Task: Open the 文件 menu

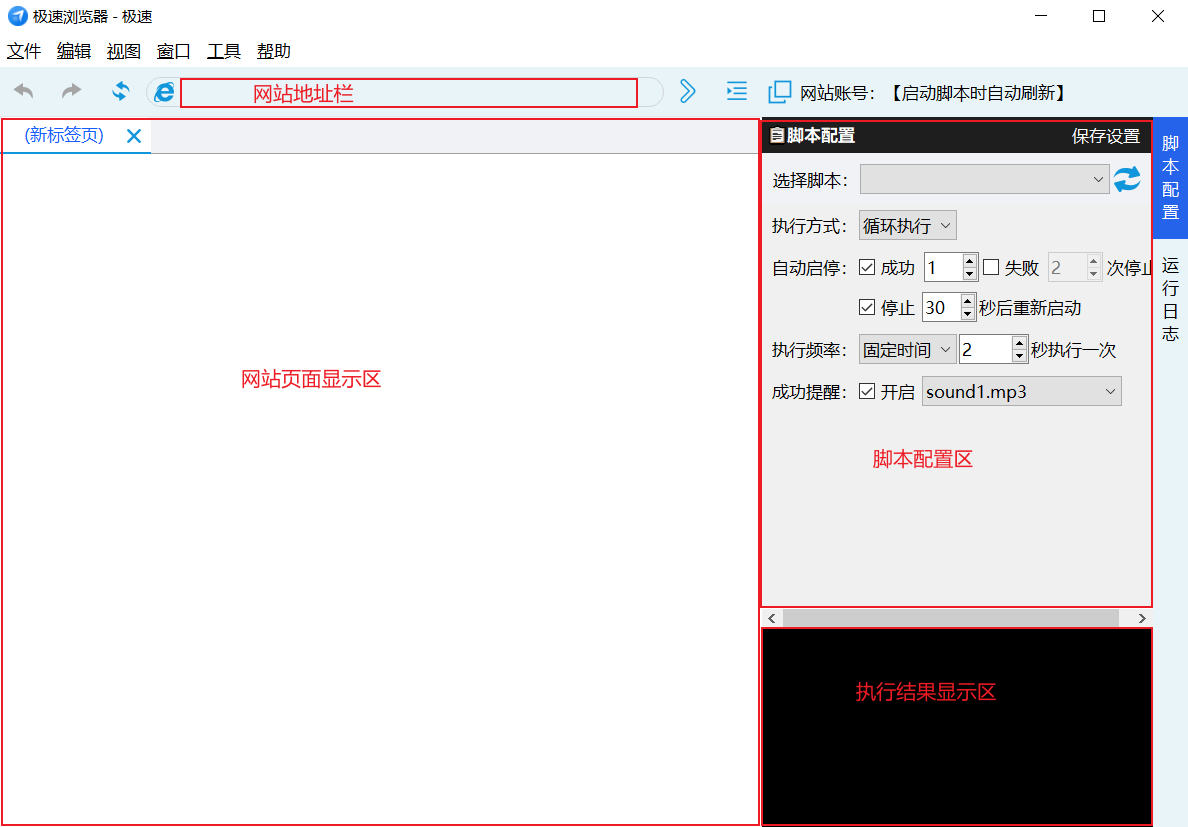Action: [24, 52]
